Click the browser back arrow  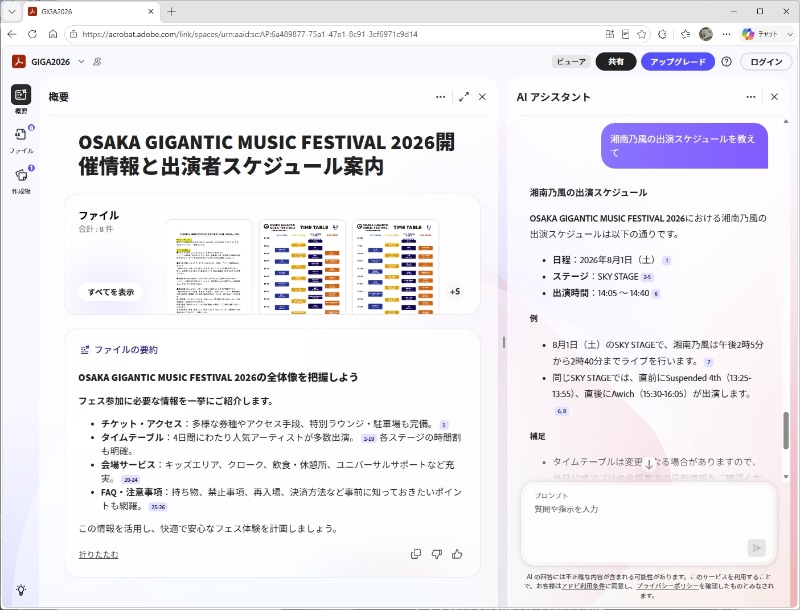pyautogui.click(x=12, y=34)
